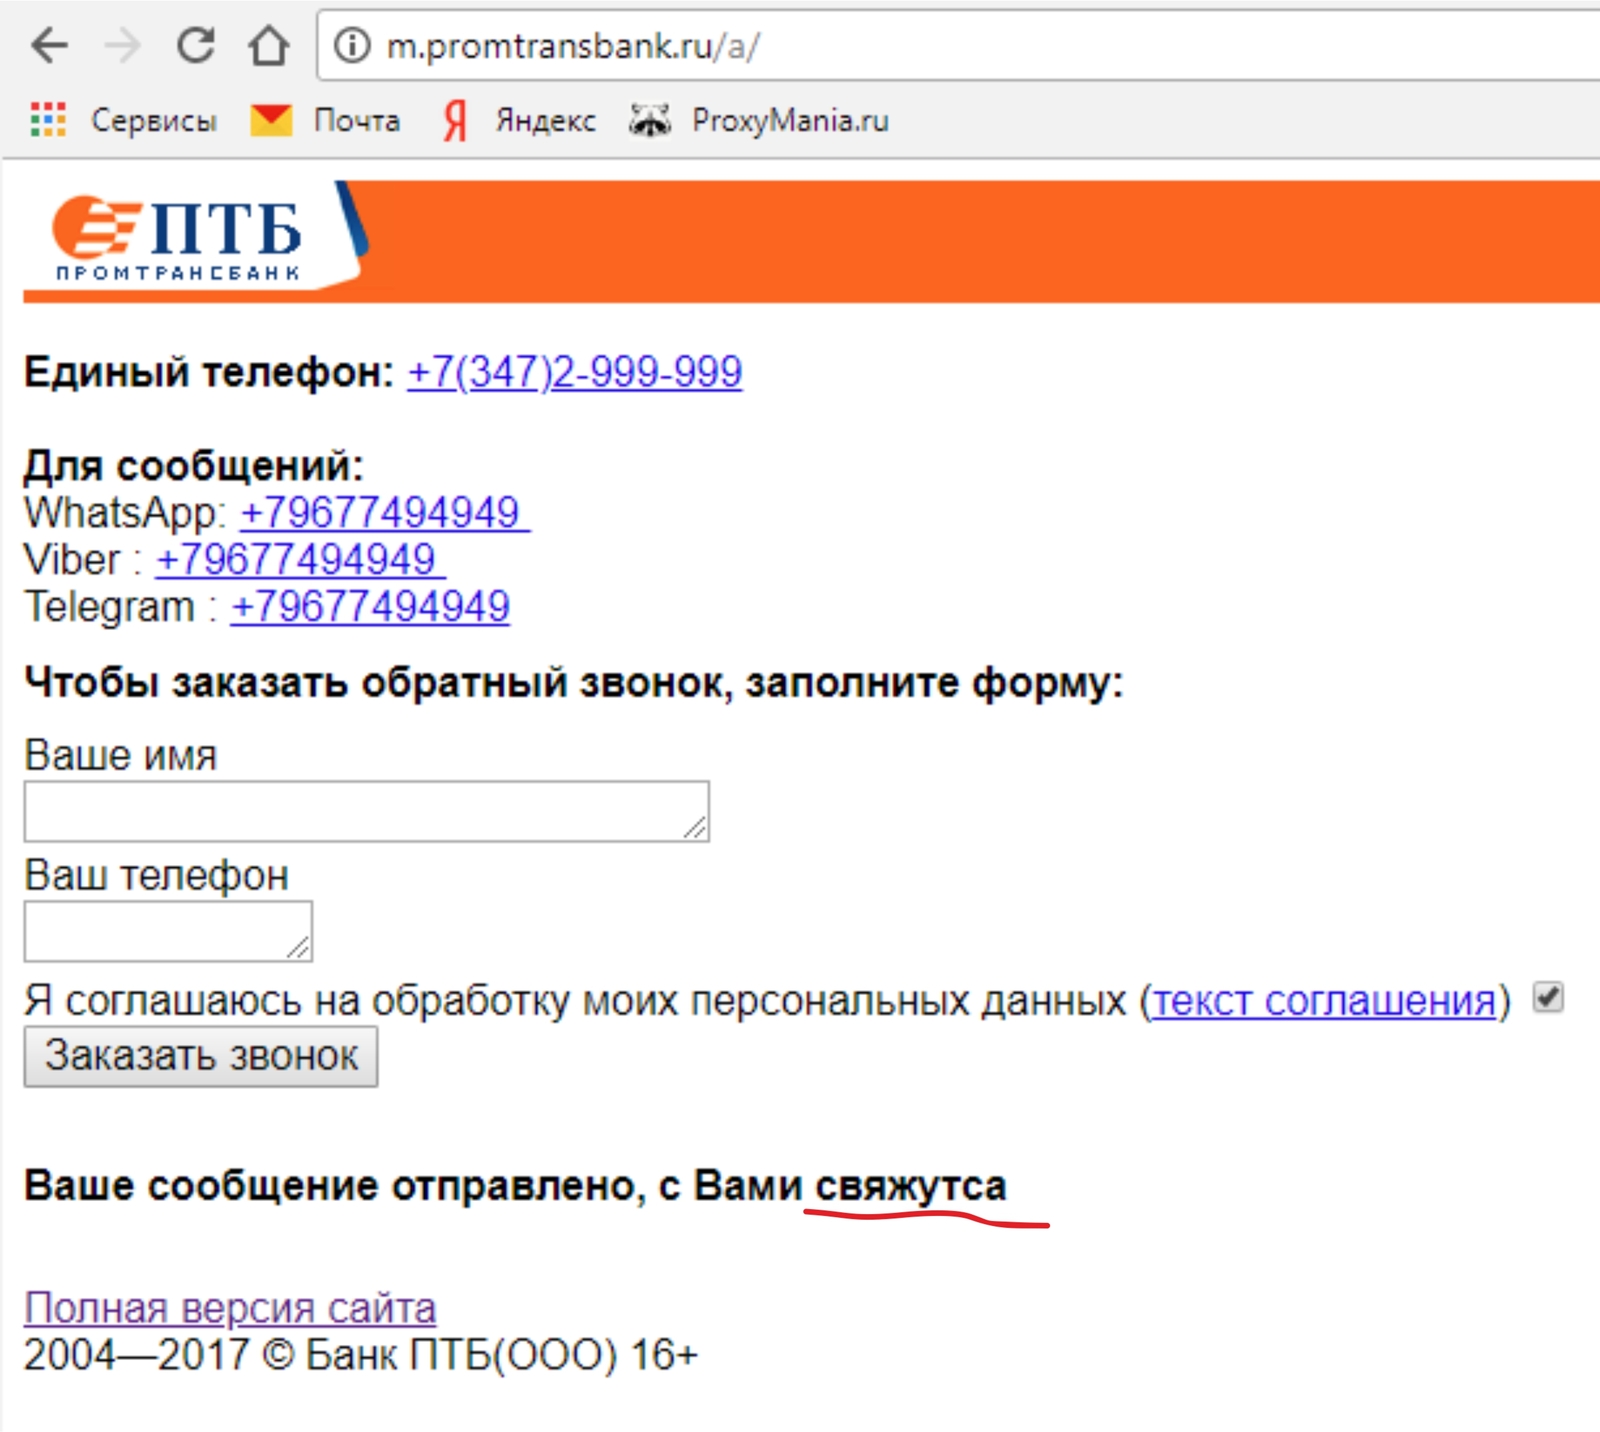This screenshot has height=1432, width=1600.
Task: Click the Ваше имя resize handle
Action: (x=695, y=827)
